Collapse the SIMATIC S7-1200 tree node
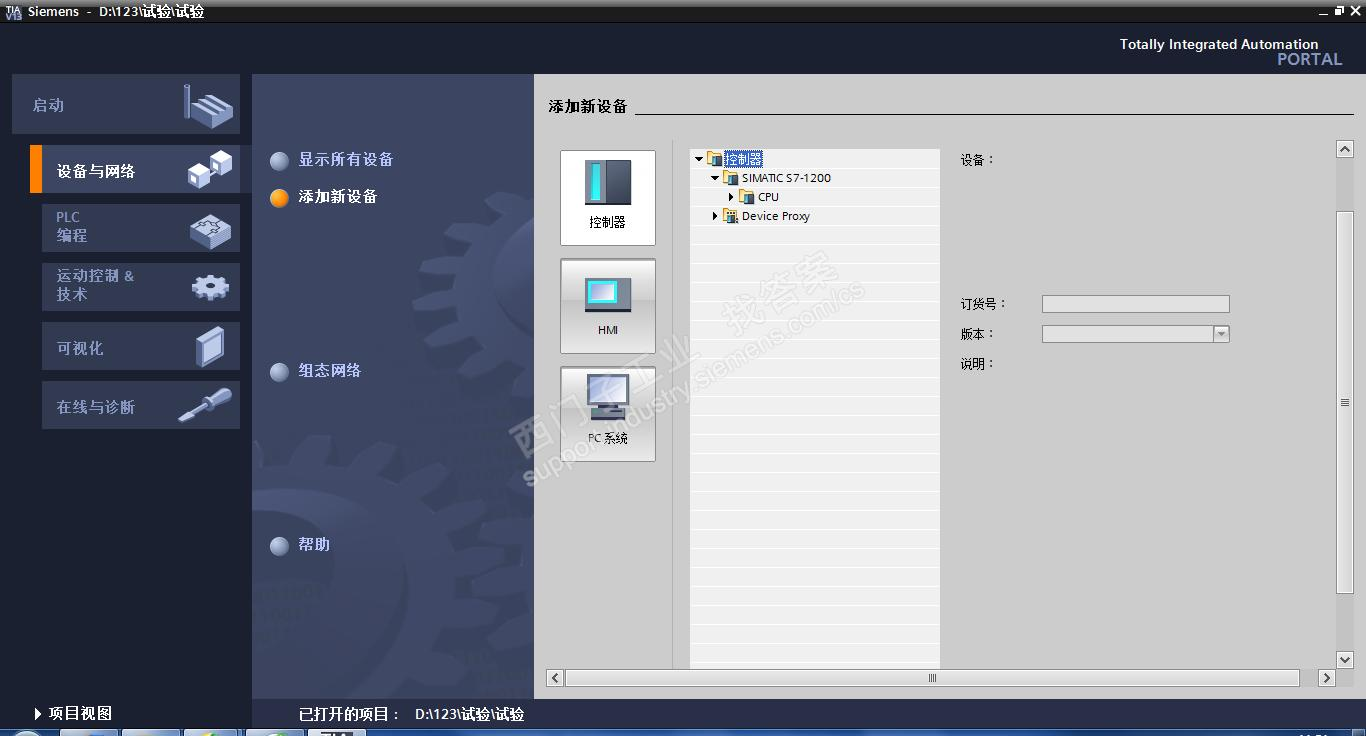Screen dimensions: 1366x736 715,178
